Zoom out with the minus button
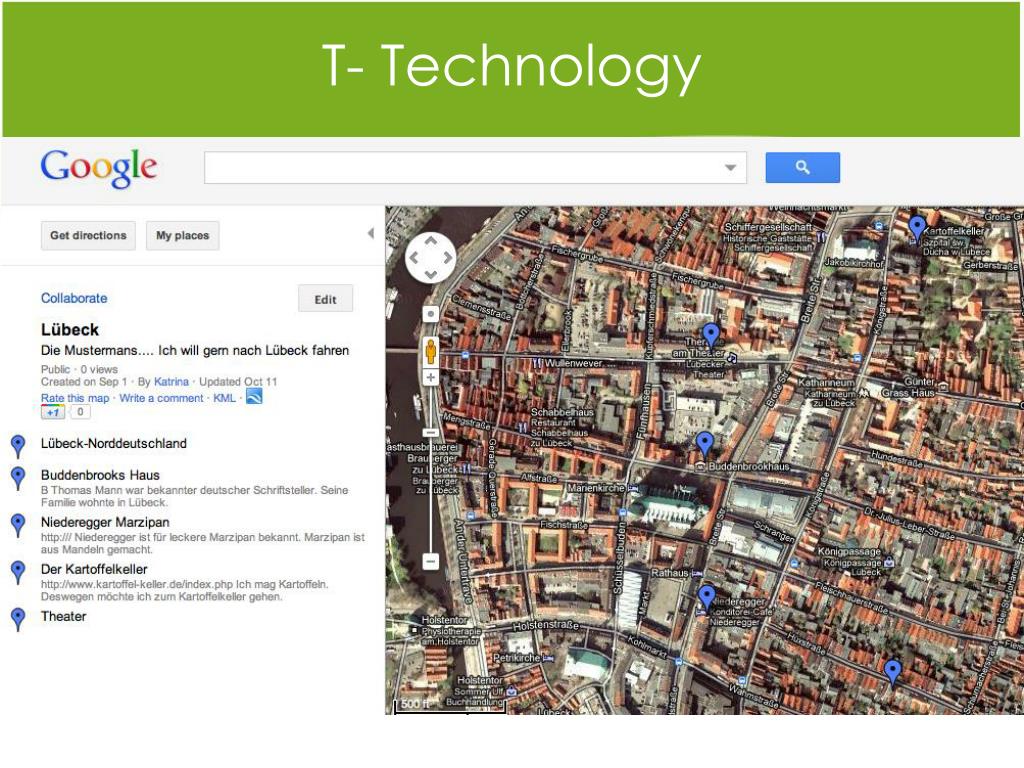The image size is (1024, 768). [430, 561]
